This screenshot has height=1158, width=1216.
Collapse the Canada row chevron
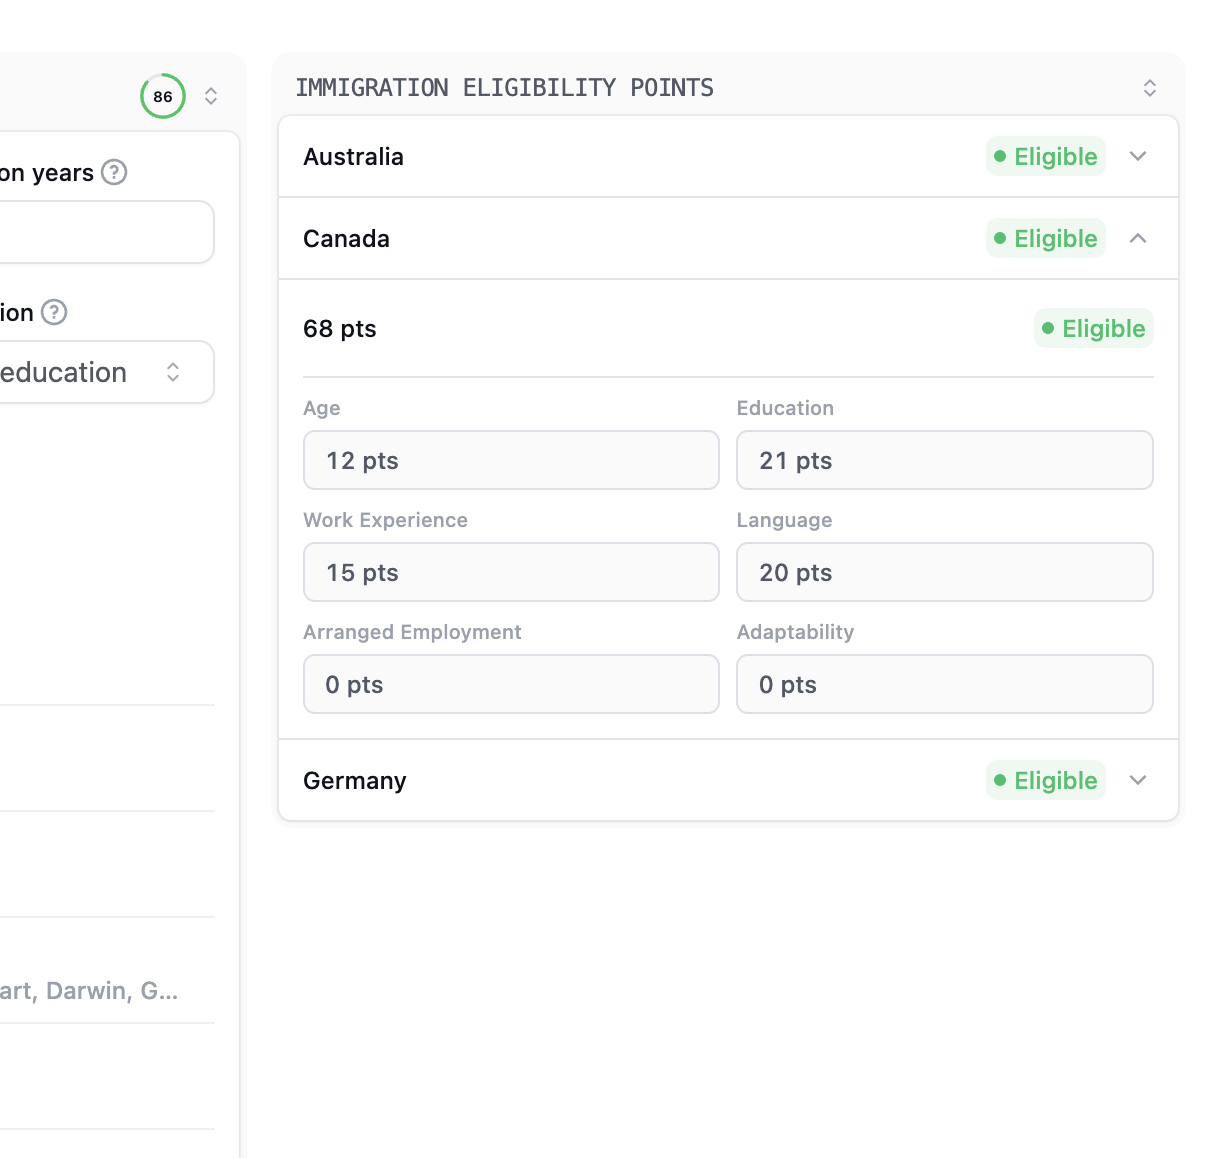coord(1138,238)
